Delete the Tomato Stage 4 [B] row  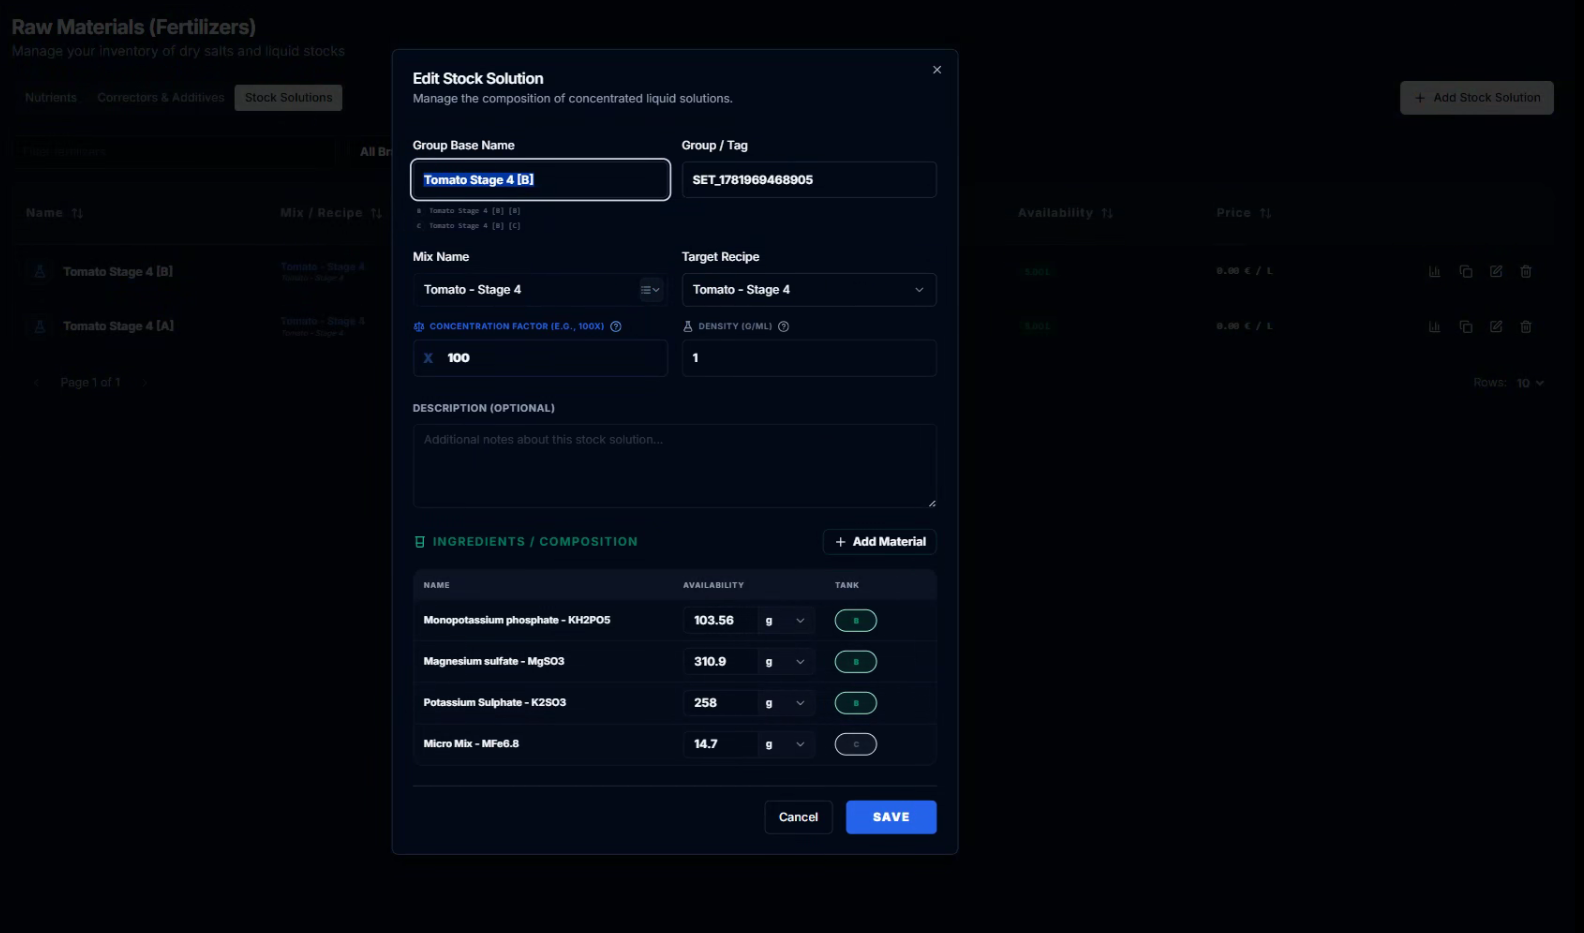point(1526,272)
